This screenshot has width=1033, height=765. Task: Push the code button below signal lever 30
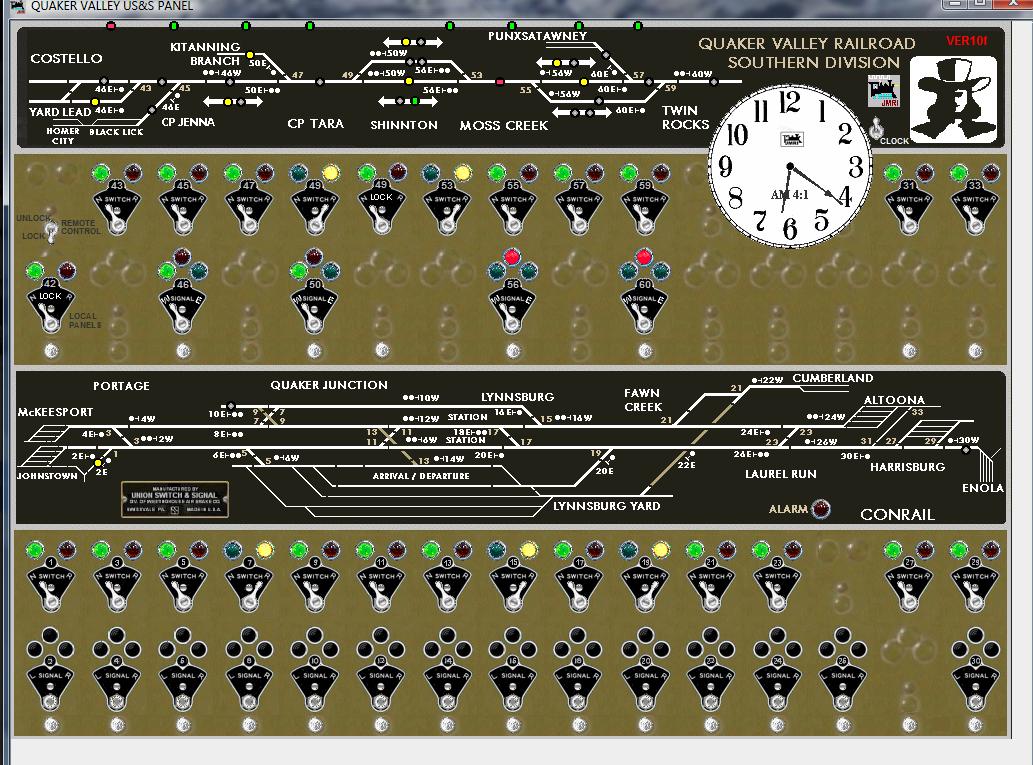point(975,725)
